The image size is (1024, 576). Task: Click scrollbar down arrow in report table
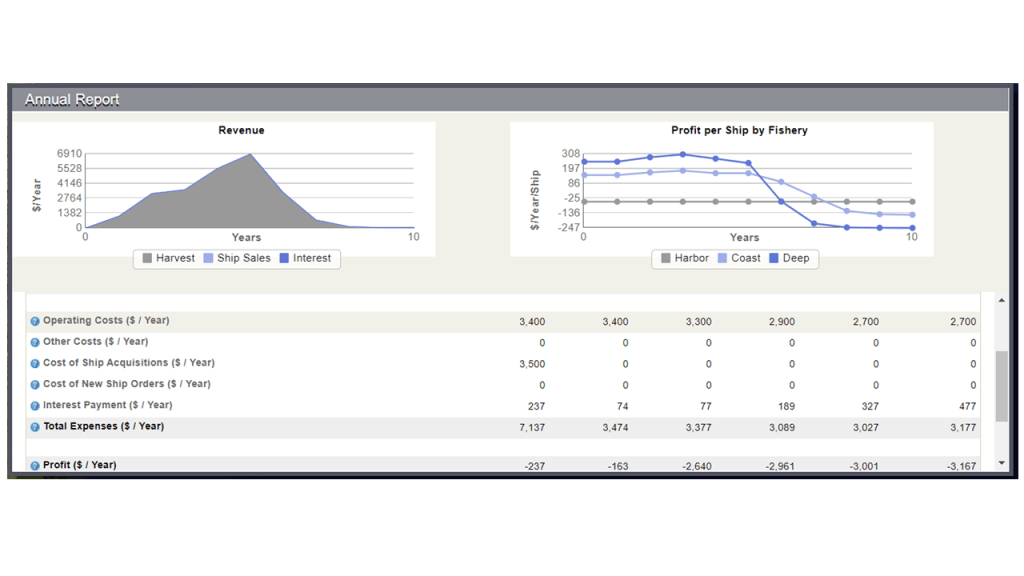click(x=1002, y=464)
